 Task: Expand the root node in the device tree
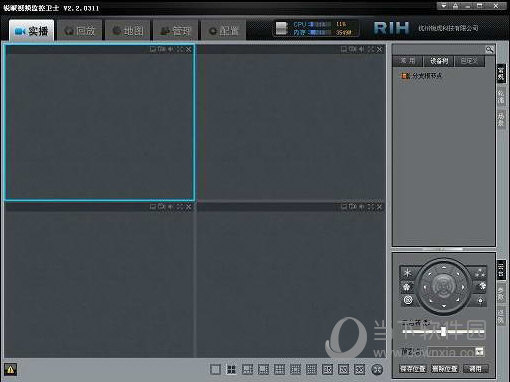404,76
